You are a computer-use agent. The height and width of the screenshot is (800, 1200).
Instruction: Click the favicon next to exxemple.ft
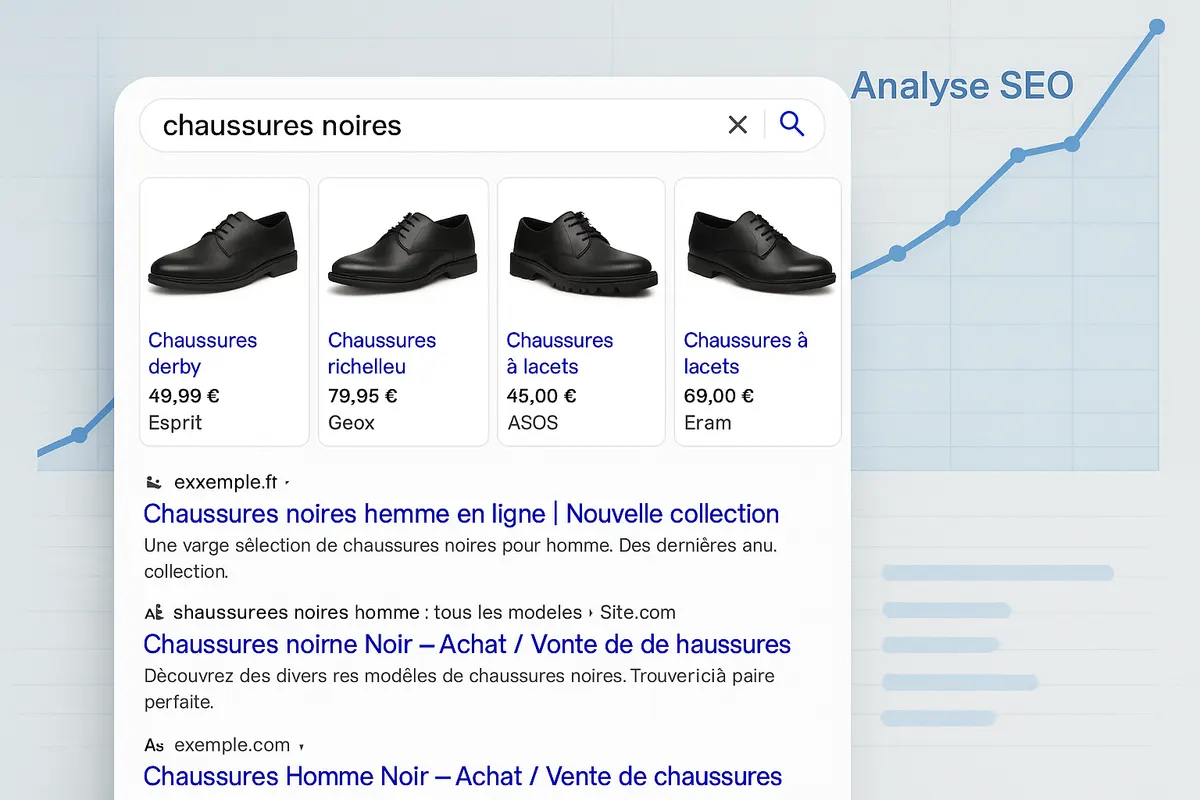tap(153, 482)
